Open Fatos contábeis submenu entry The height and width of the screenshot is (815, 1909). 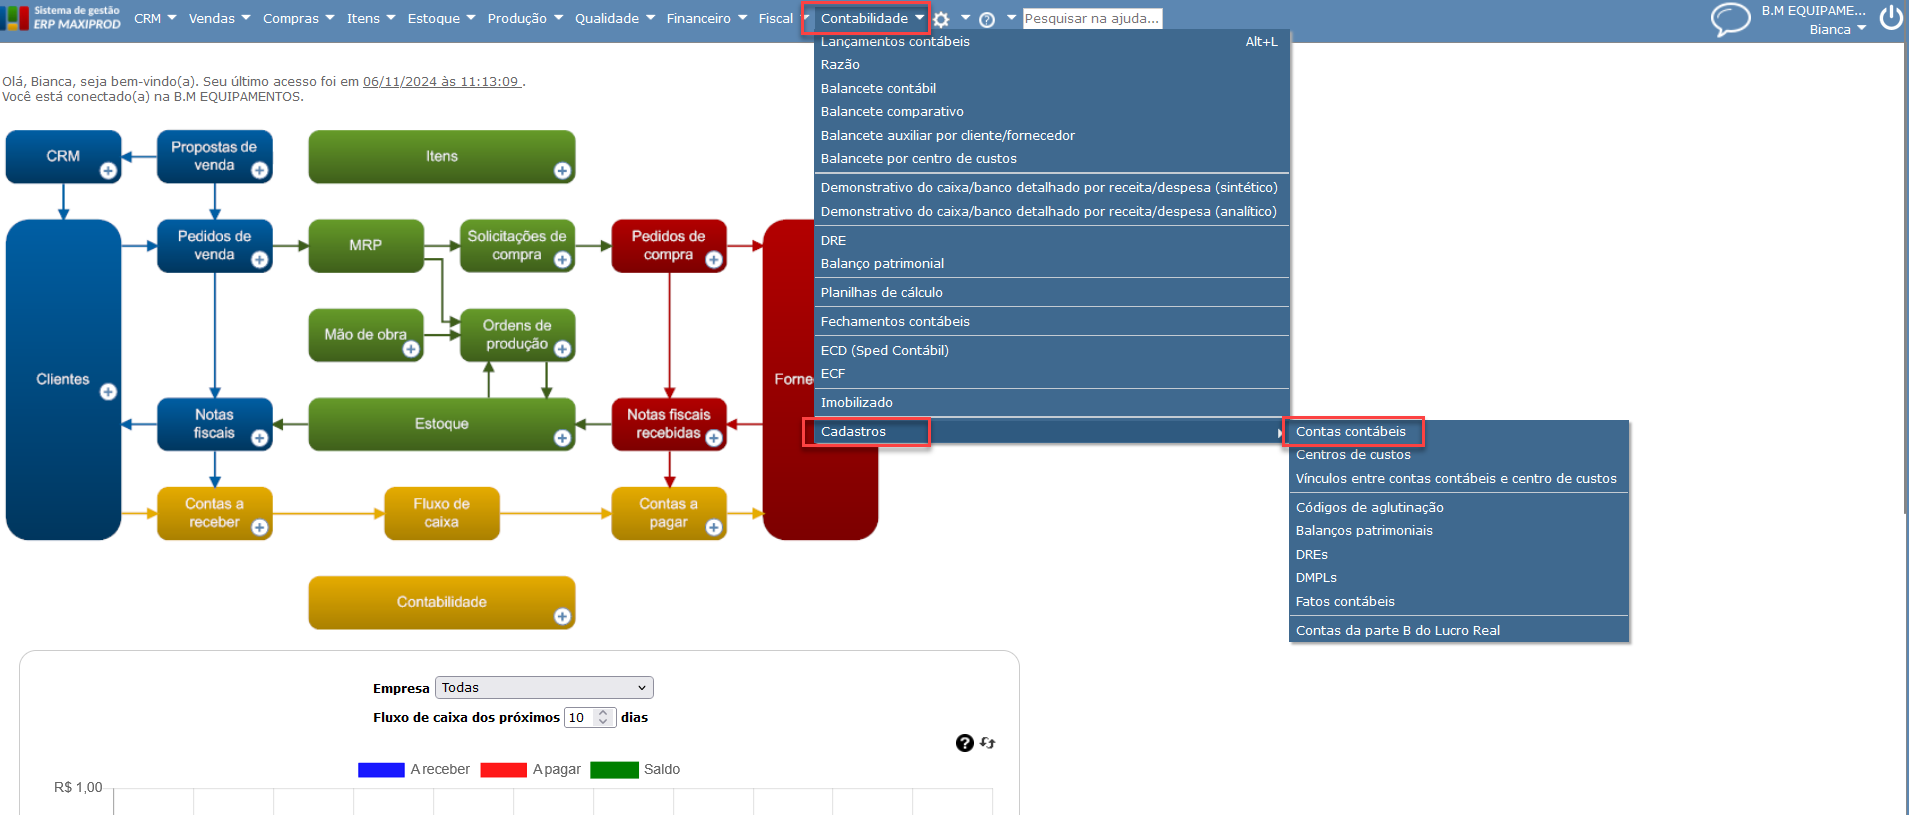(1459, 602)
